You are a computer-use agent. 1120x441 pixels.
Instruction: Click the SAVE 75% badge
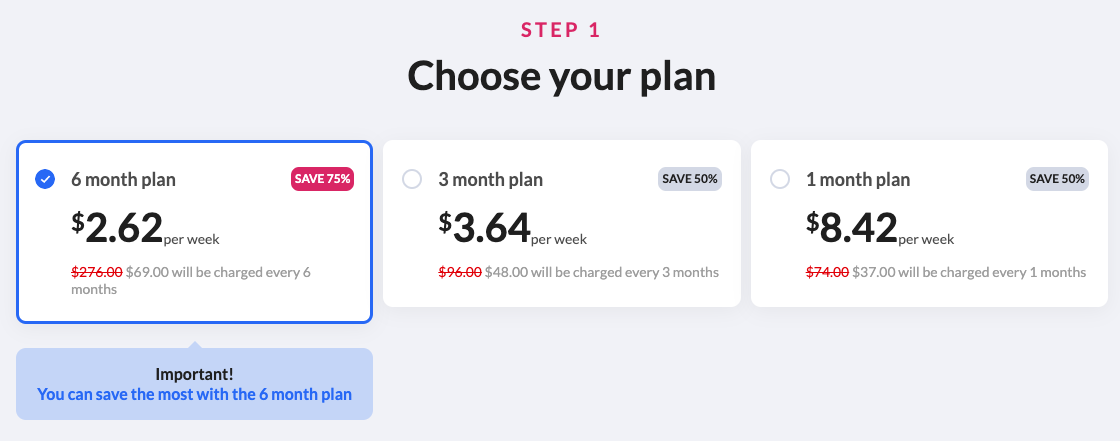click(322, 179)
